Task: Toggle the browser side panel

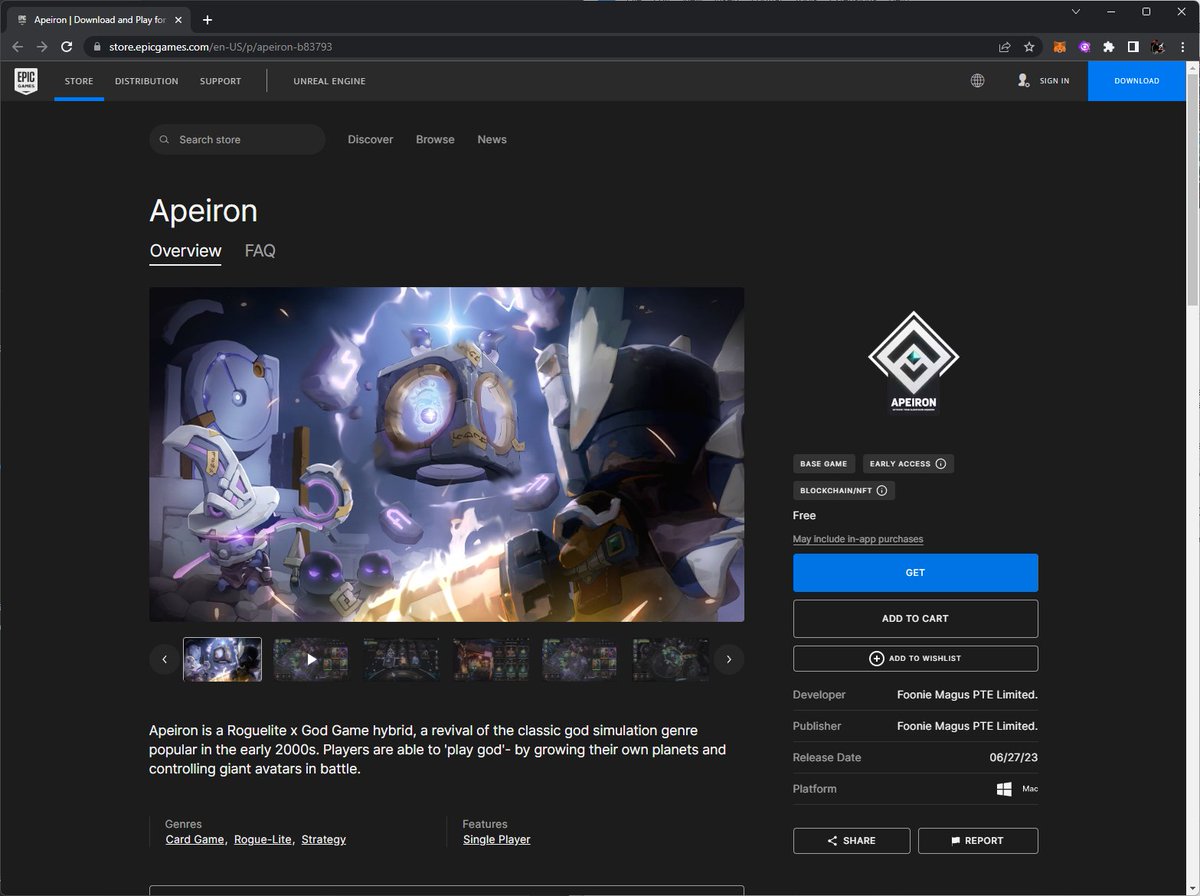Action: [x=1133, y=47]
